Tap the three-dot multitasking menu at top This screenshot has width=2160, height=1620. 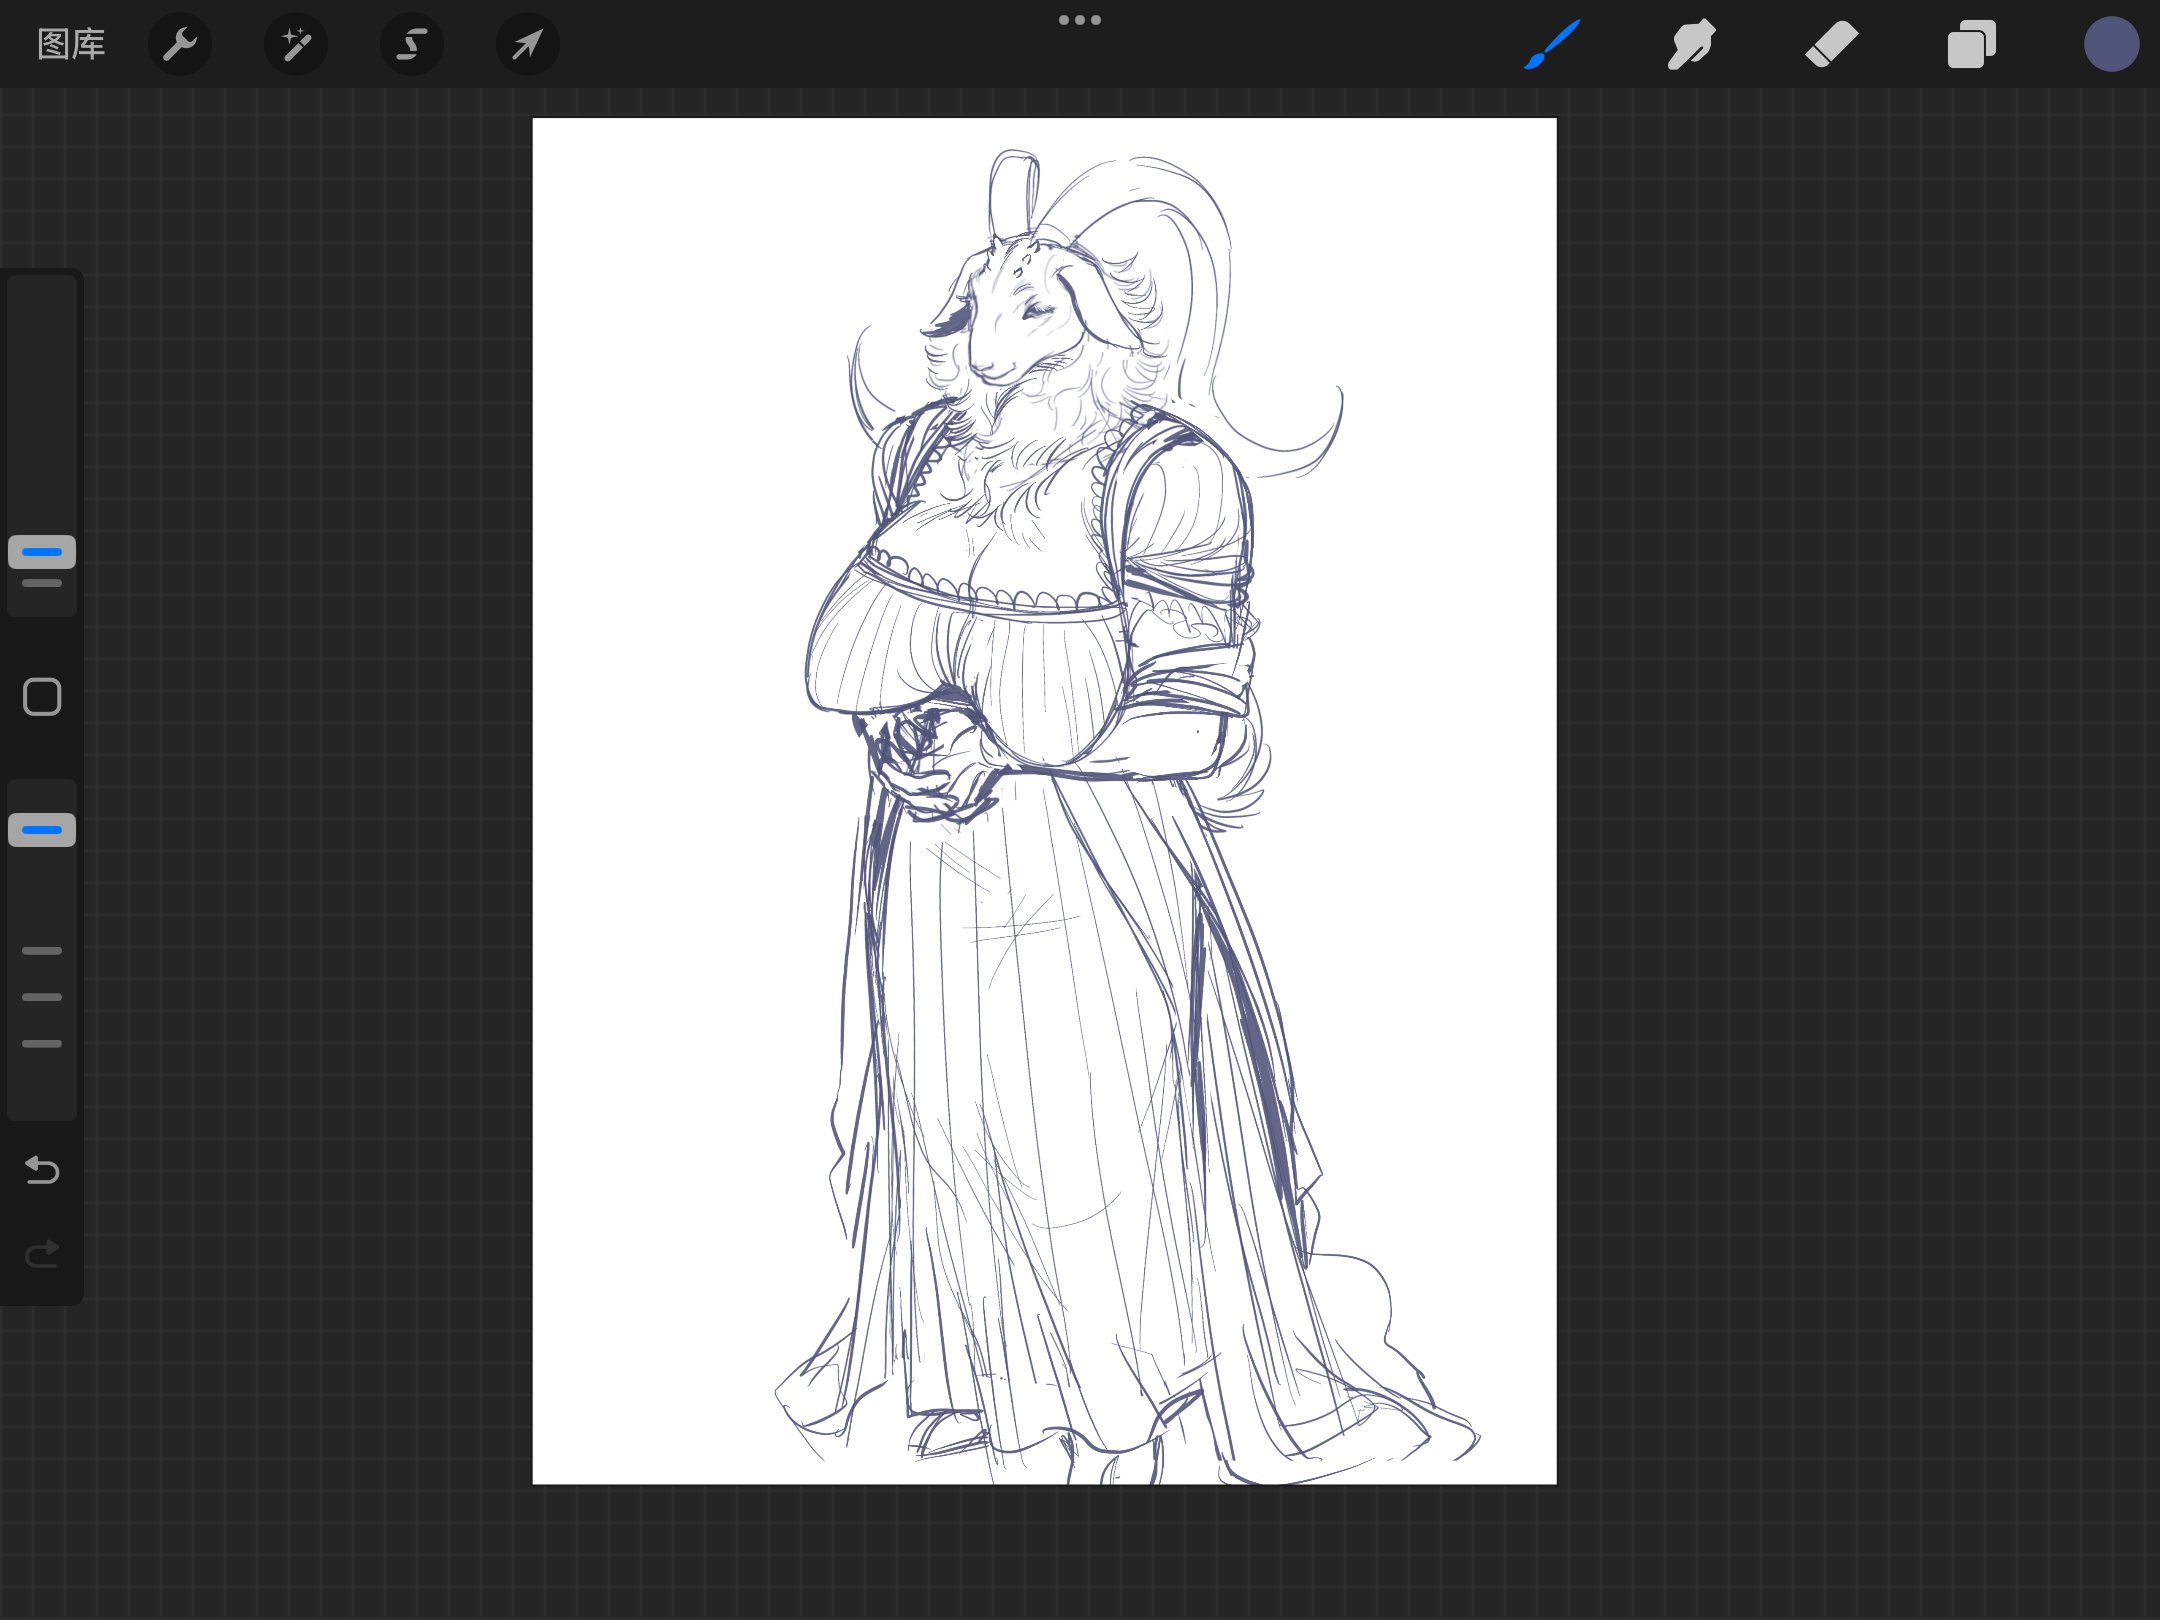[x=1080, y=20]
